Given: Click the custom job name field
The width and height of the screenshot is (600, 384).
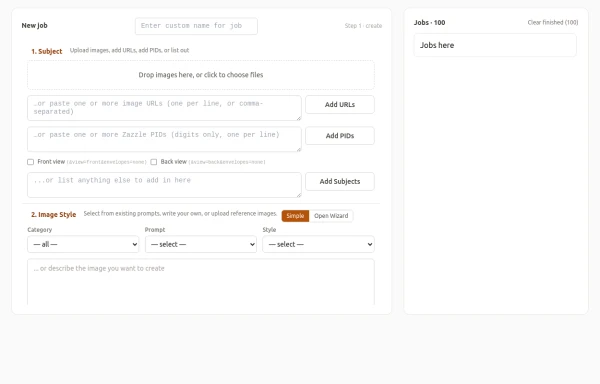Looking at the screenshot, I should (x=196, y=26).
